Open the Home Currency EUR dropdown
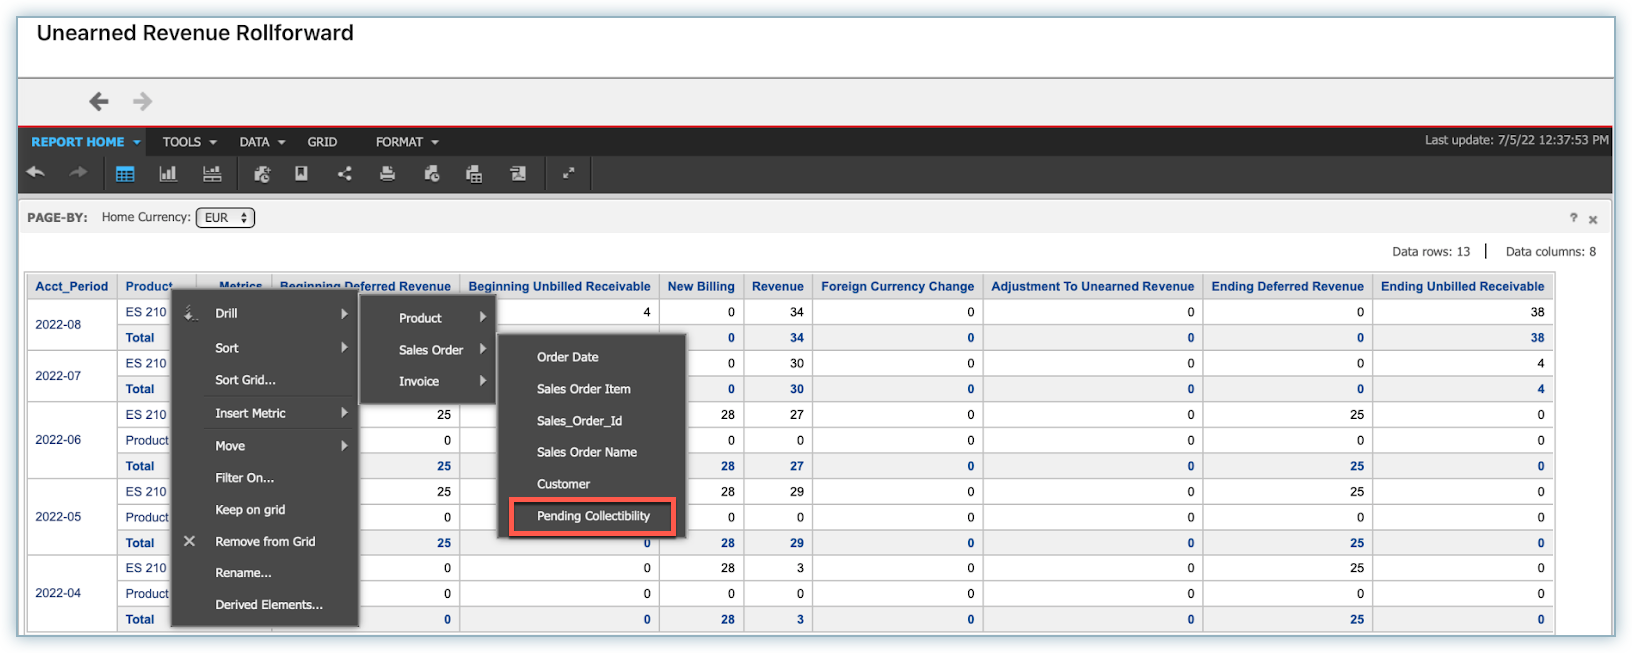1632x653 pixels. pyautogui.click(x=225, y=218)
